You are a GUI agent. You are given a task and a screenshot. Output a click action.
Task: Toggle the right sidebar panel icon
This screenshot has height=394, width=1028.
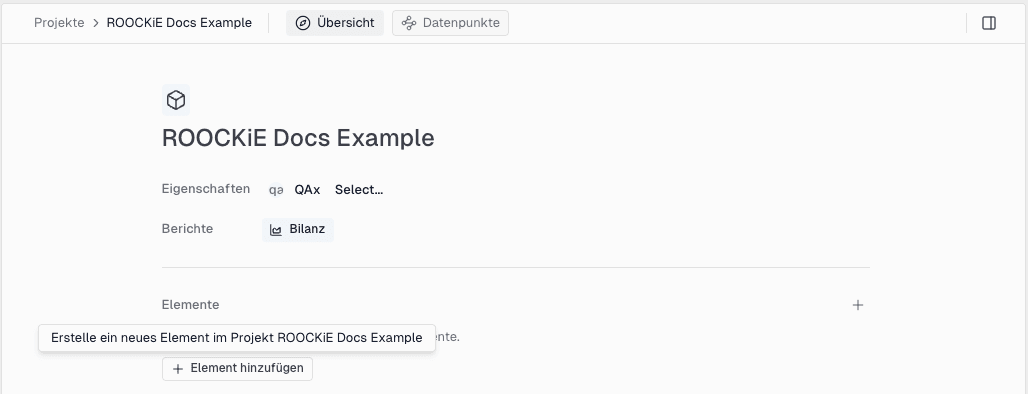click(989, 23)
